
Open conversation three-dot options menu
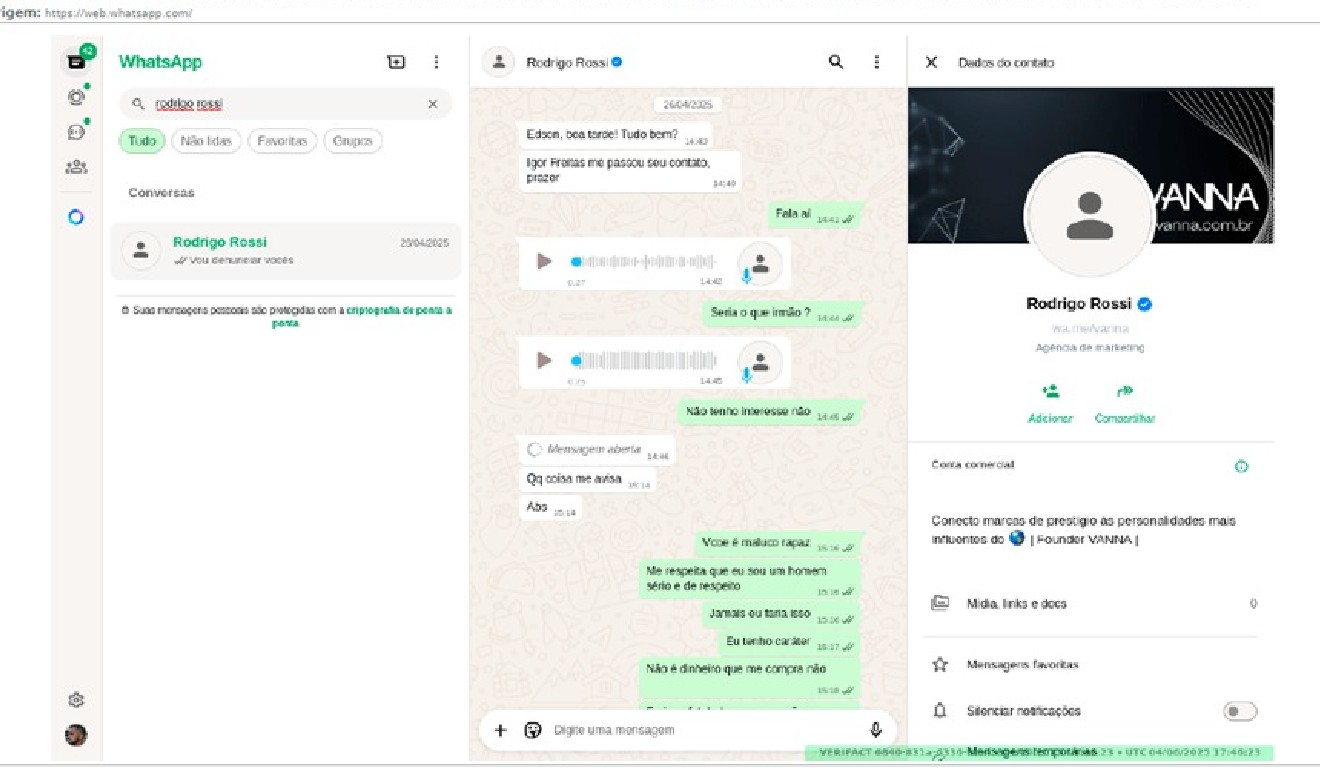(876, 62)
